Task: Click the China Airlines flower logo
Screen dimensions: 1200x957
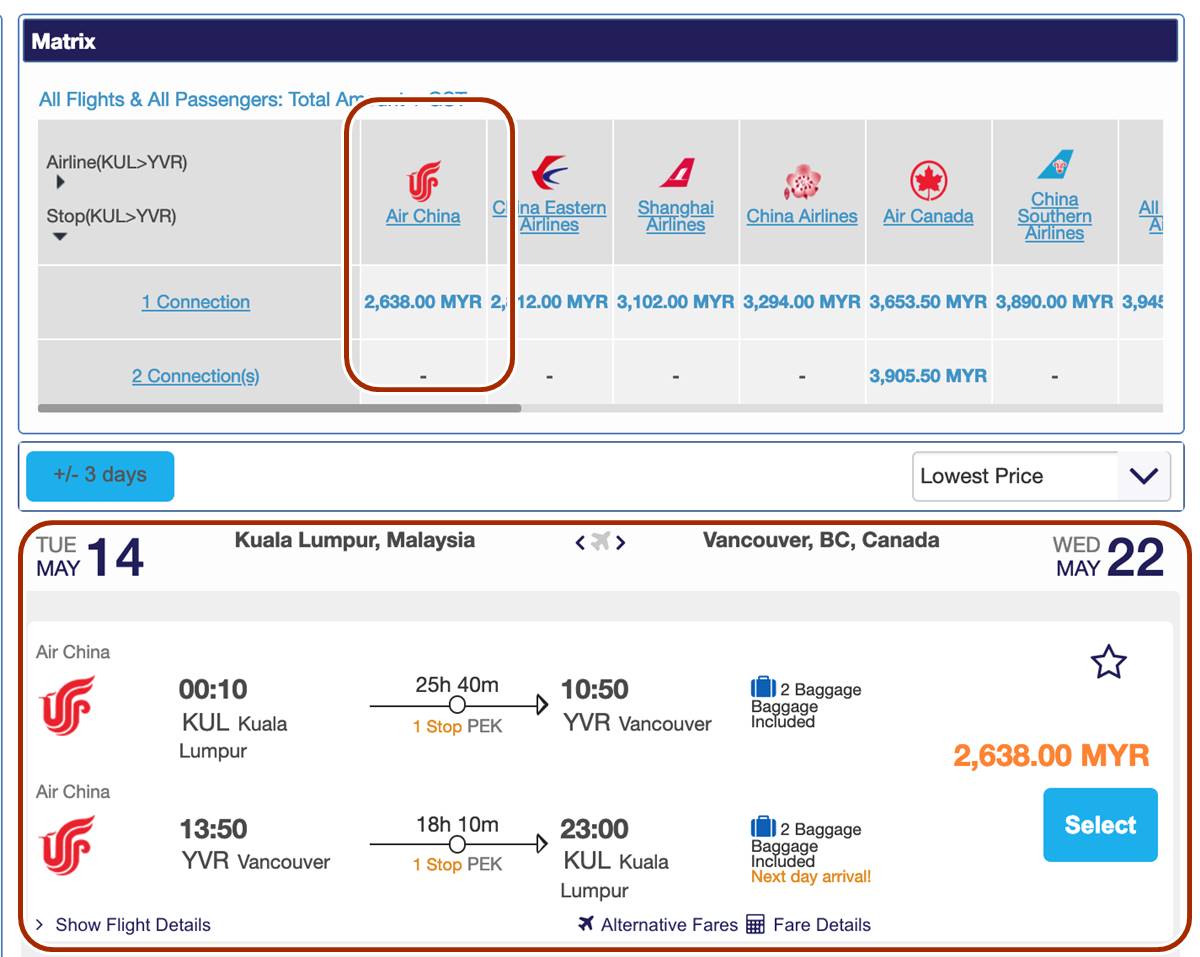Action: click(802, 182)
